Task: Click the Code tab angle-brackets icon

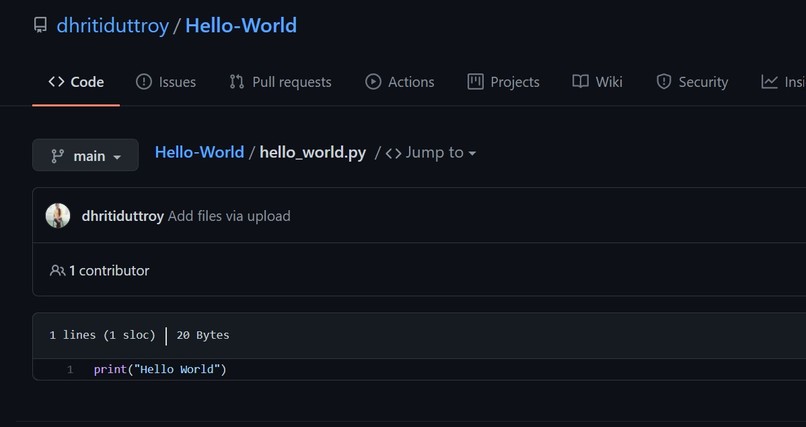Action: pos(56,82)
